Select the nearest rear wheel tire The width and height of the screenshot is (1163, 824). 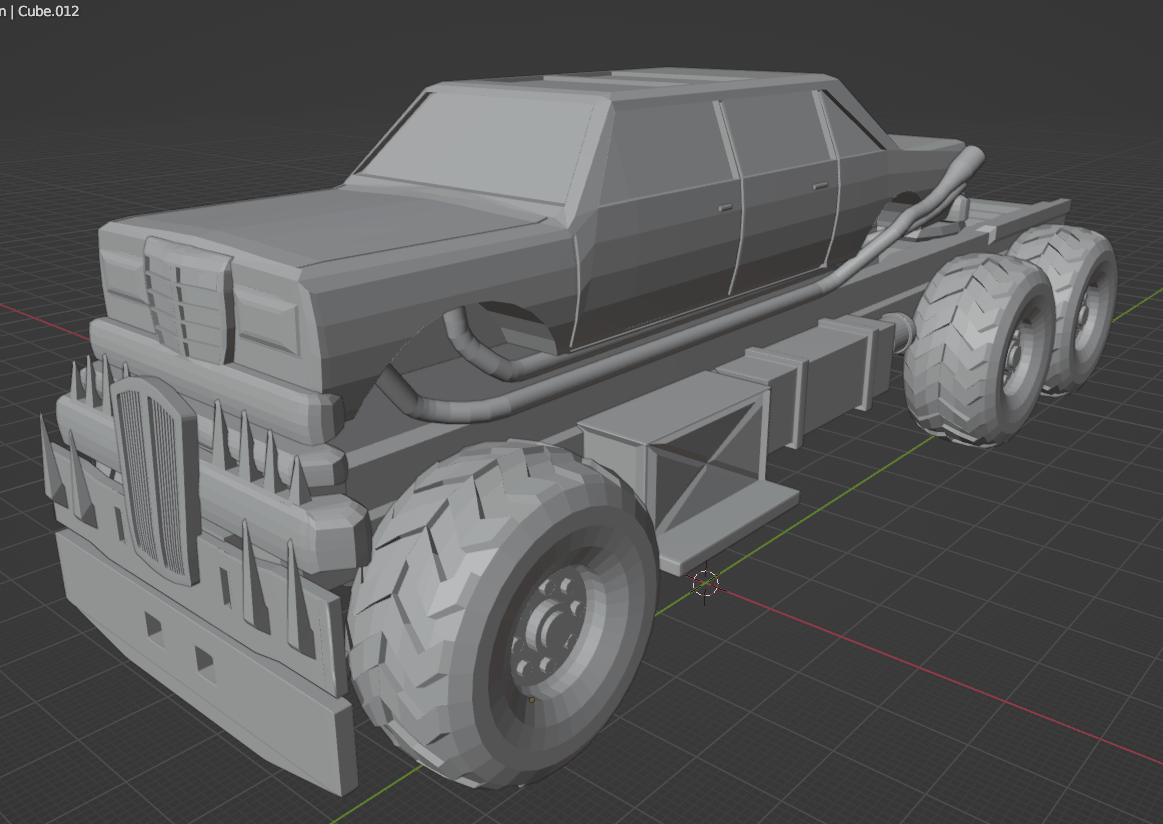click(x=978, y=349)
